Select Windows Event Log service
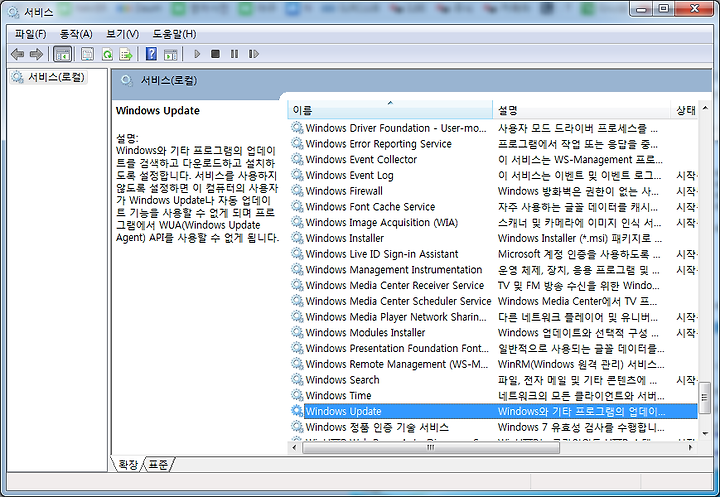The width and height of the screenshot is (720, 497). [494, 175]
